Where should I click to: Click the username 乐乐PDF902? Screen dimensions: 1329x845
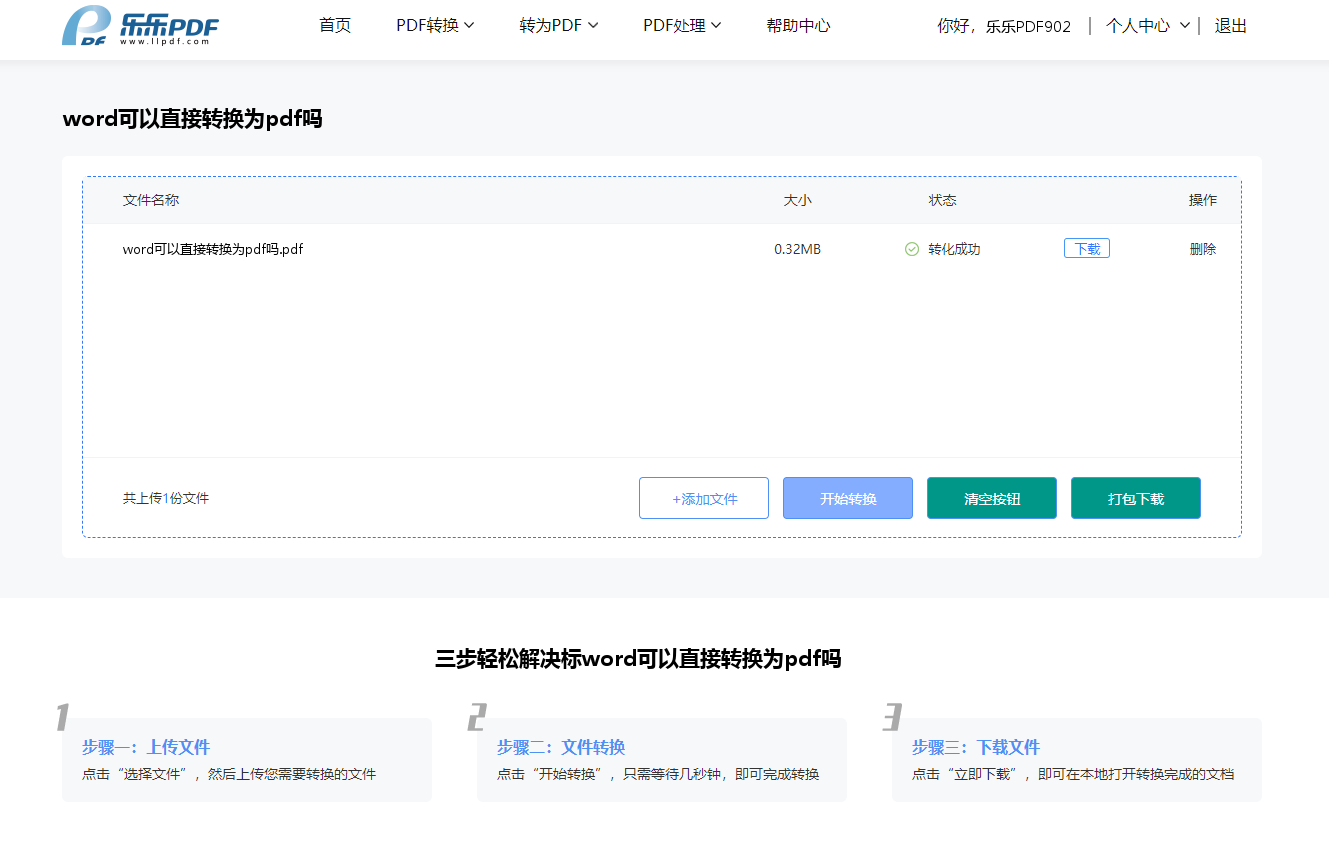(x=1028, y=27)
